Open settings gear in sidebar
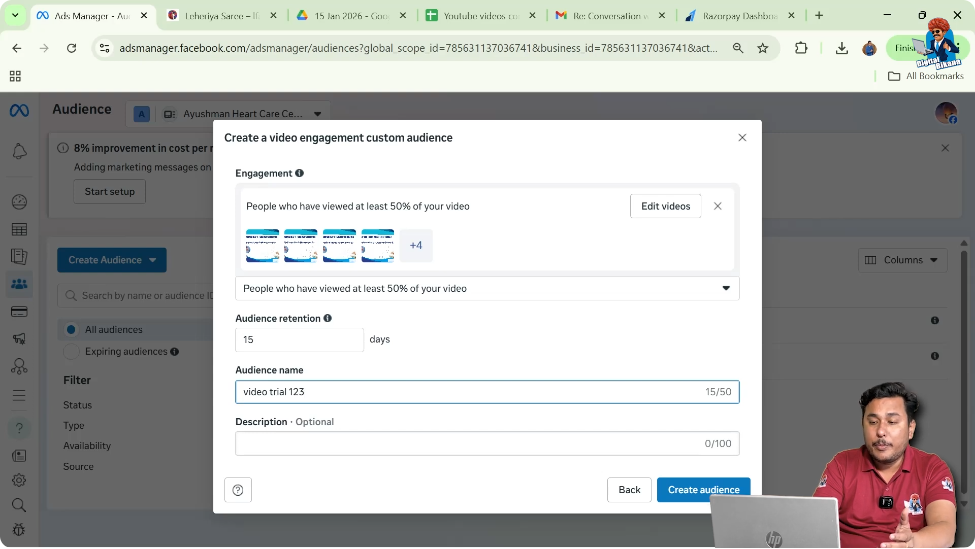 [19, 481]
